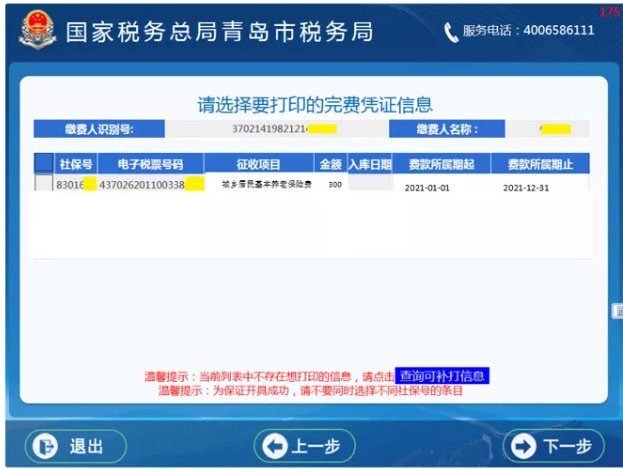Viewport: 623px width, 469px height.
Task: Click the 征收项目 column header
Action: pos(259,163)
